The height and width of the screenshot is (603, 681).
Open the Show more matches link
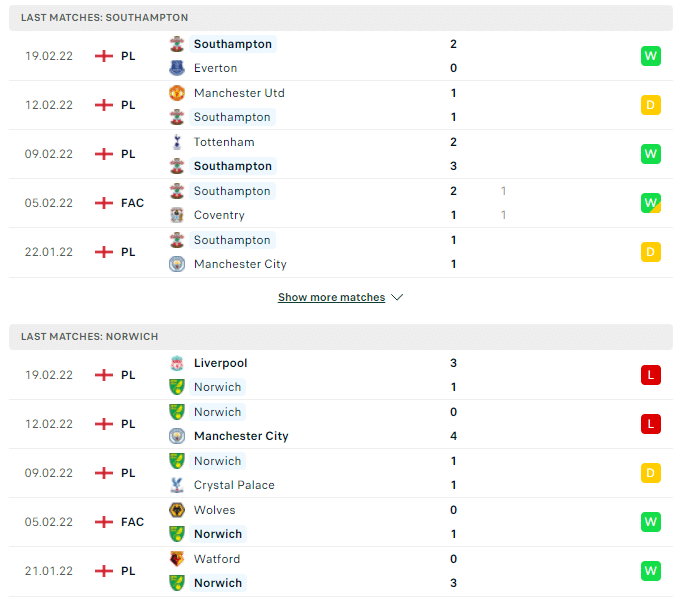[331, 297]
